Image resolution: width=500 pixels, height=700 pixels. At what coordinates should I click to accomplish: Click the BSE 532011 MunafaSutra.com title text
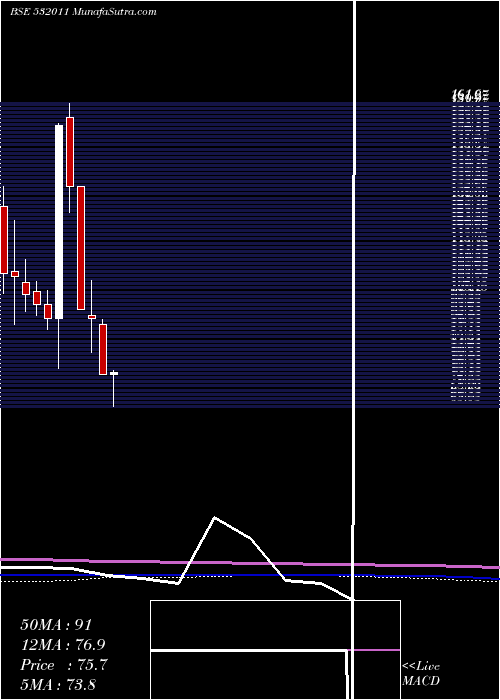click(83, 12)
